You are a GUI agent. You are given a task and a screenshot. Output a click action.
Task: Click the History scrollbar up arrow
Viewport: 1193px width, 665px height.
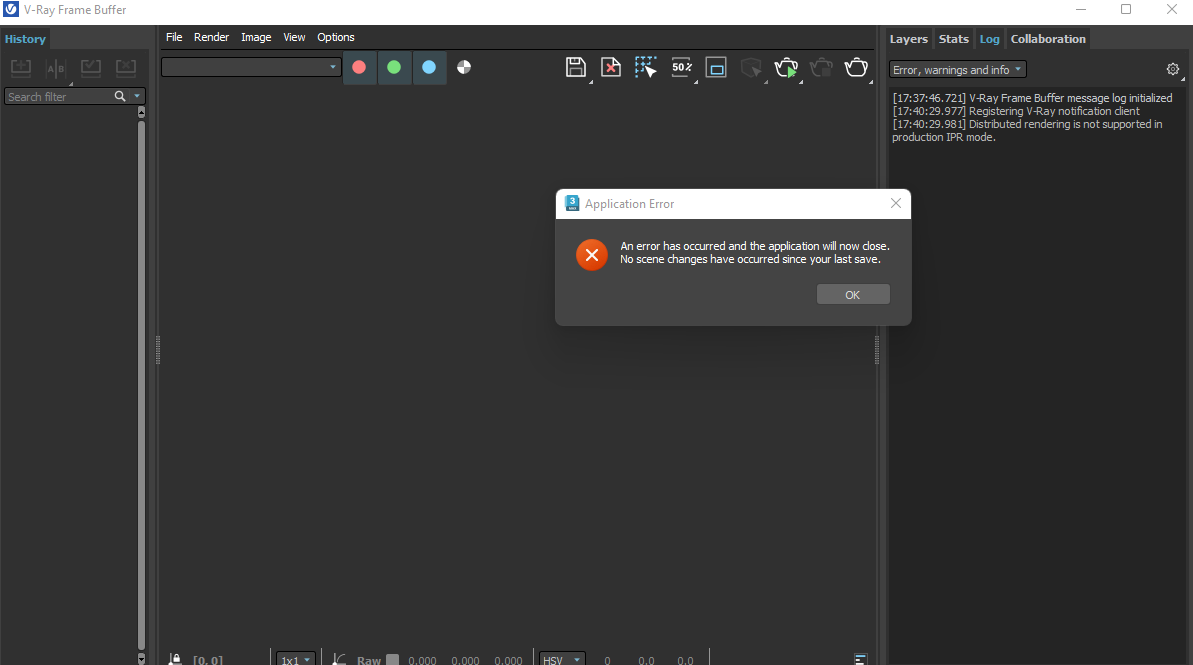(x=141, y=112)
